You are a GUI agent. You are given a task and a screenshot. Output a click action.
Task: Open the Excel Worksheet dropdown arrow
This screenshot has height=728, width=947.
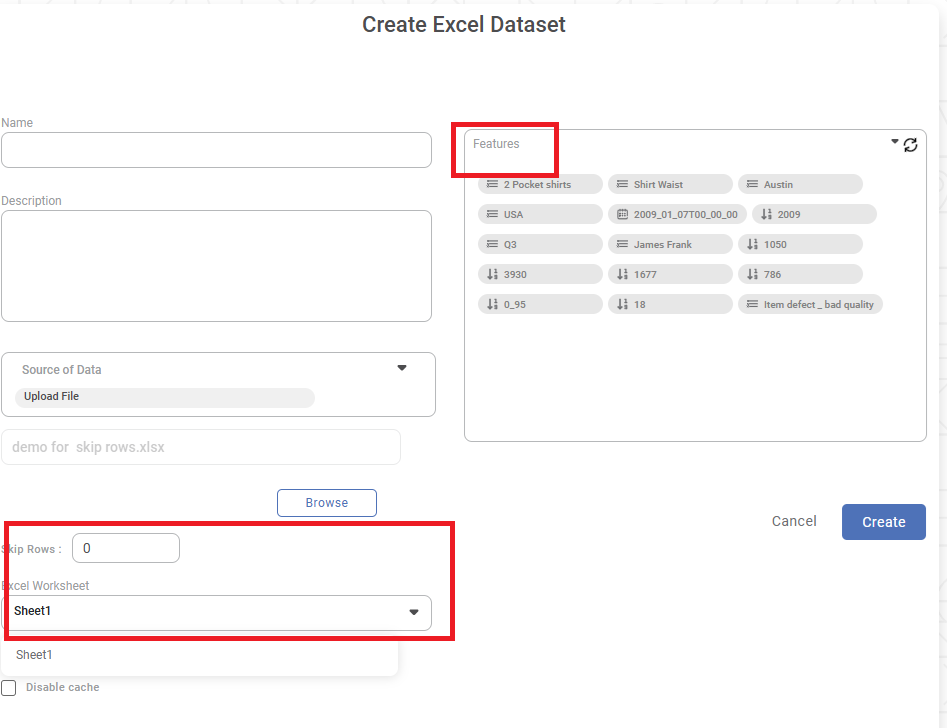click(x=414, y=612)
